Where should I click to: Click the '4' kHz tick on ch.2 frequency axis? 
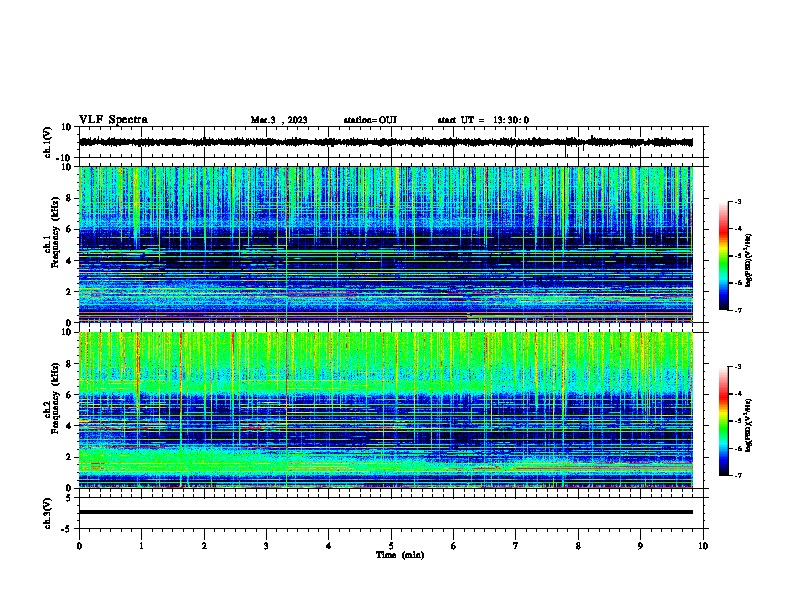[x=69, y=426]
